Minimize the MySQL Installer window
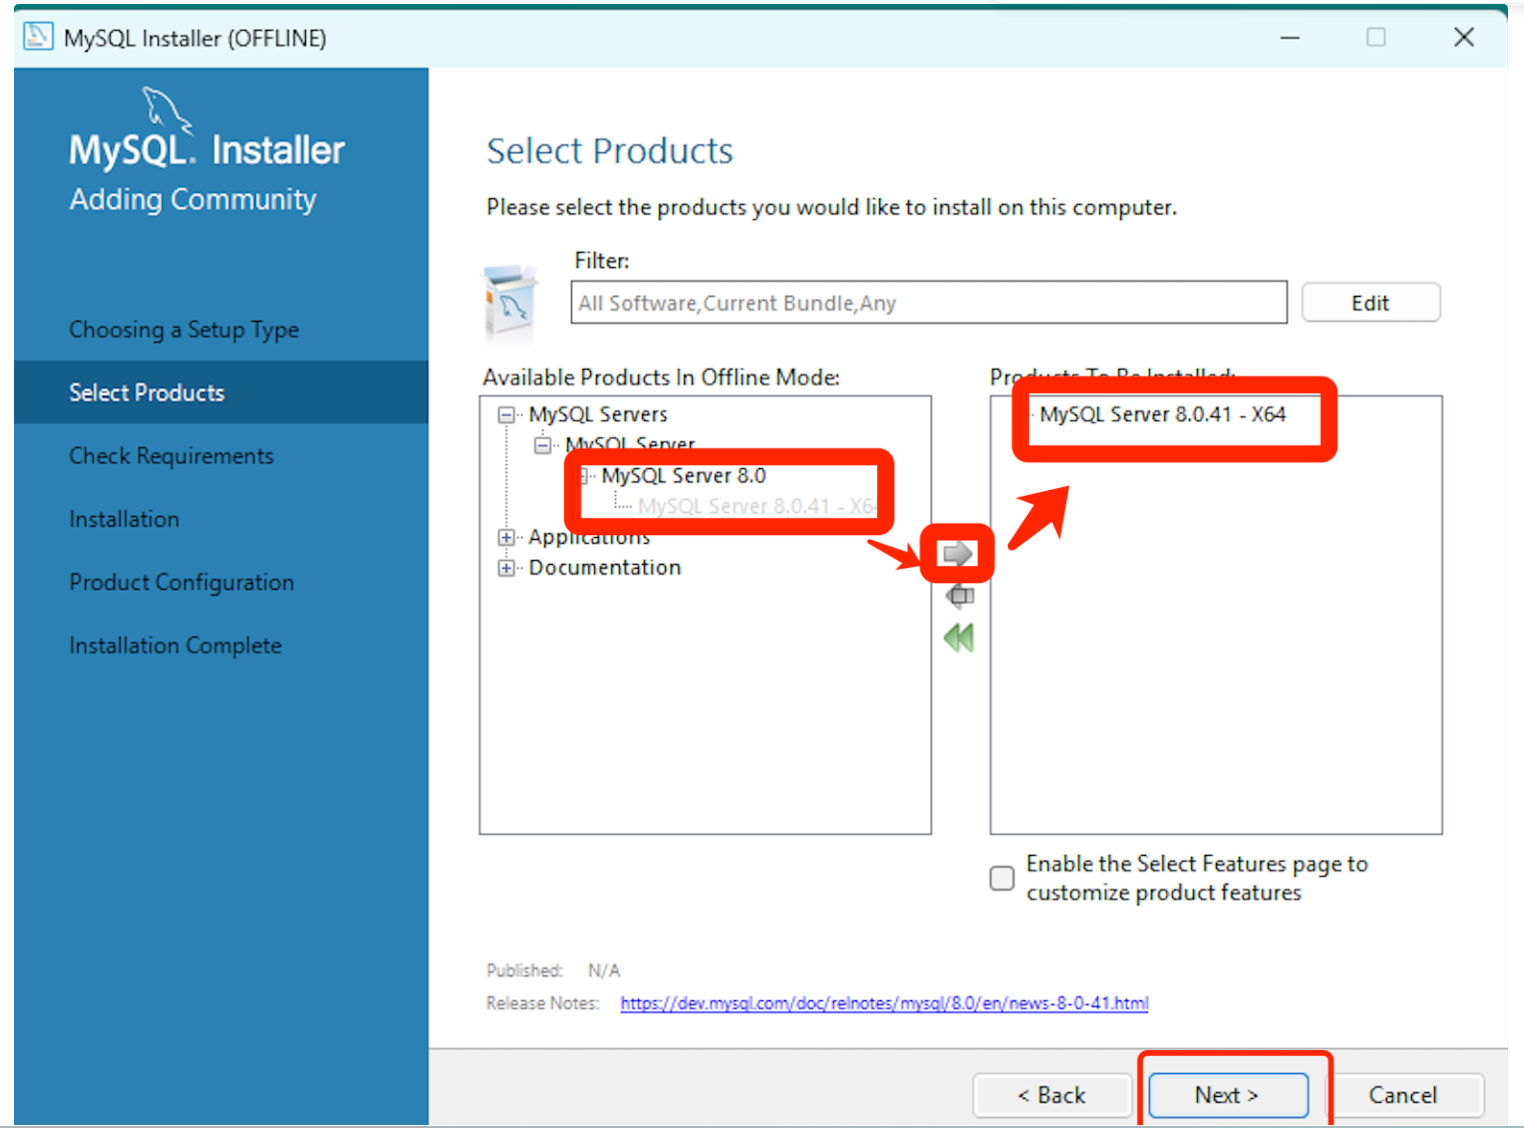 1290,38
